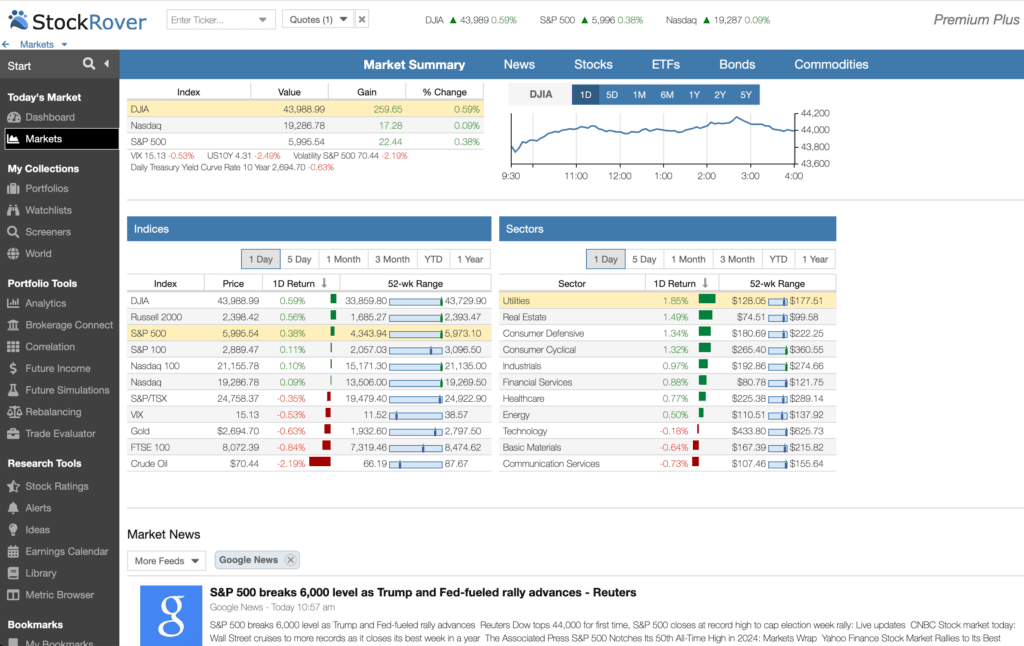
Task: Click the back arrow beside Markets breadcrumb
Action: 6,44
